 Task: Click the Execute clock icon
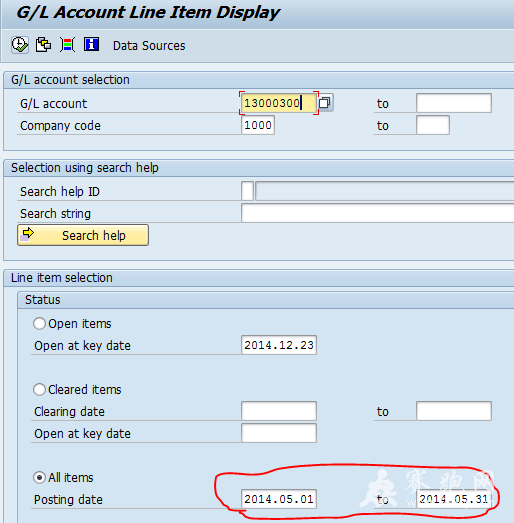tap(20, 45)
